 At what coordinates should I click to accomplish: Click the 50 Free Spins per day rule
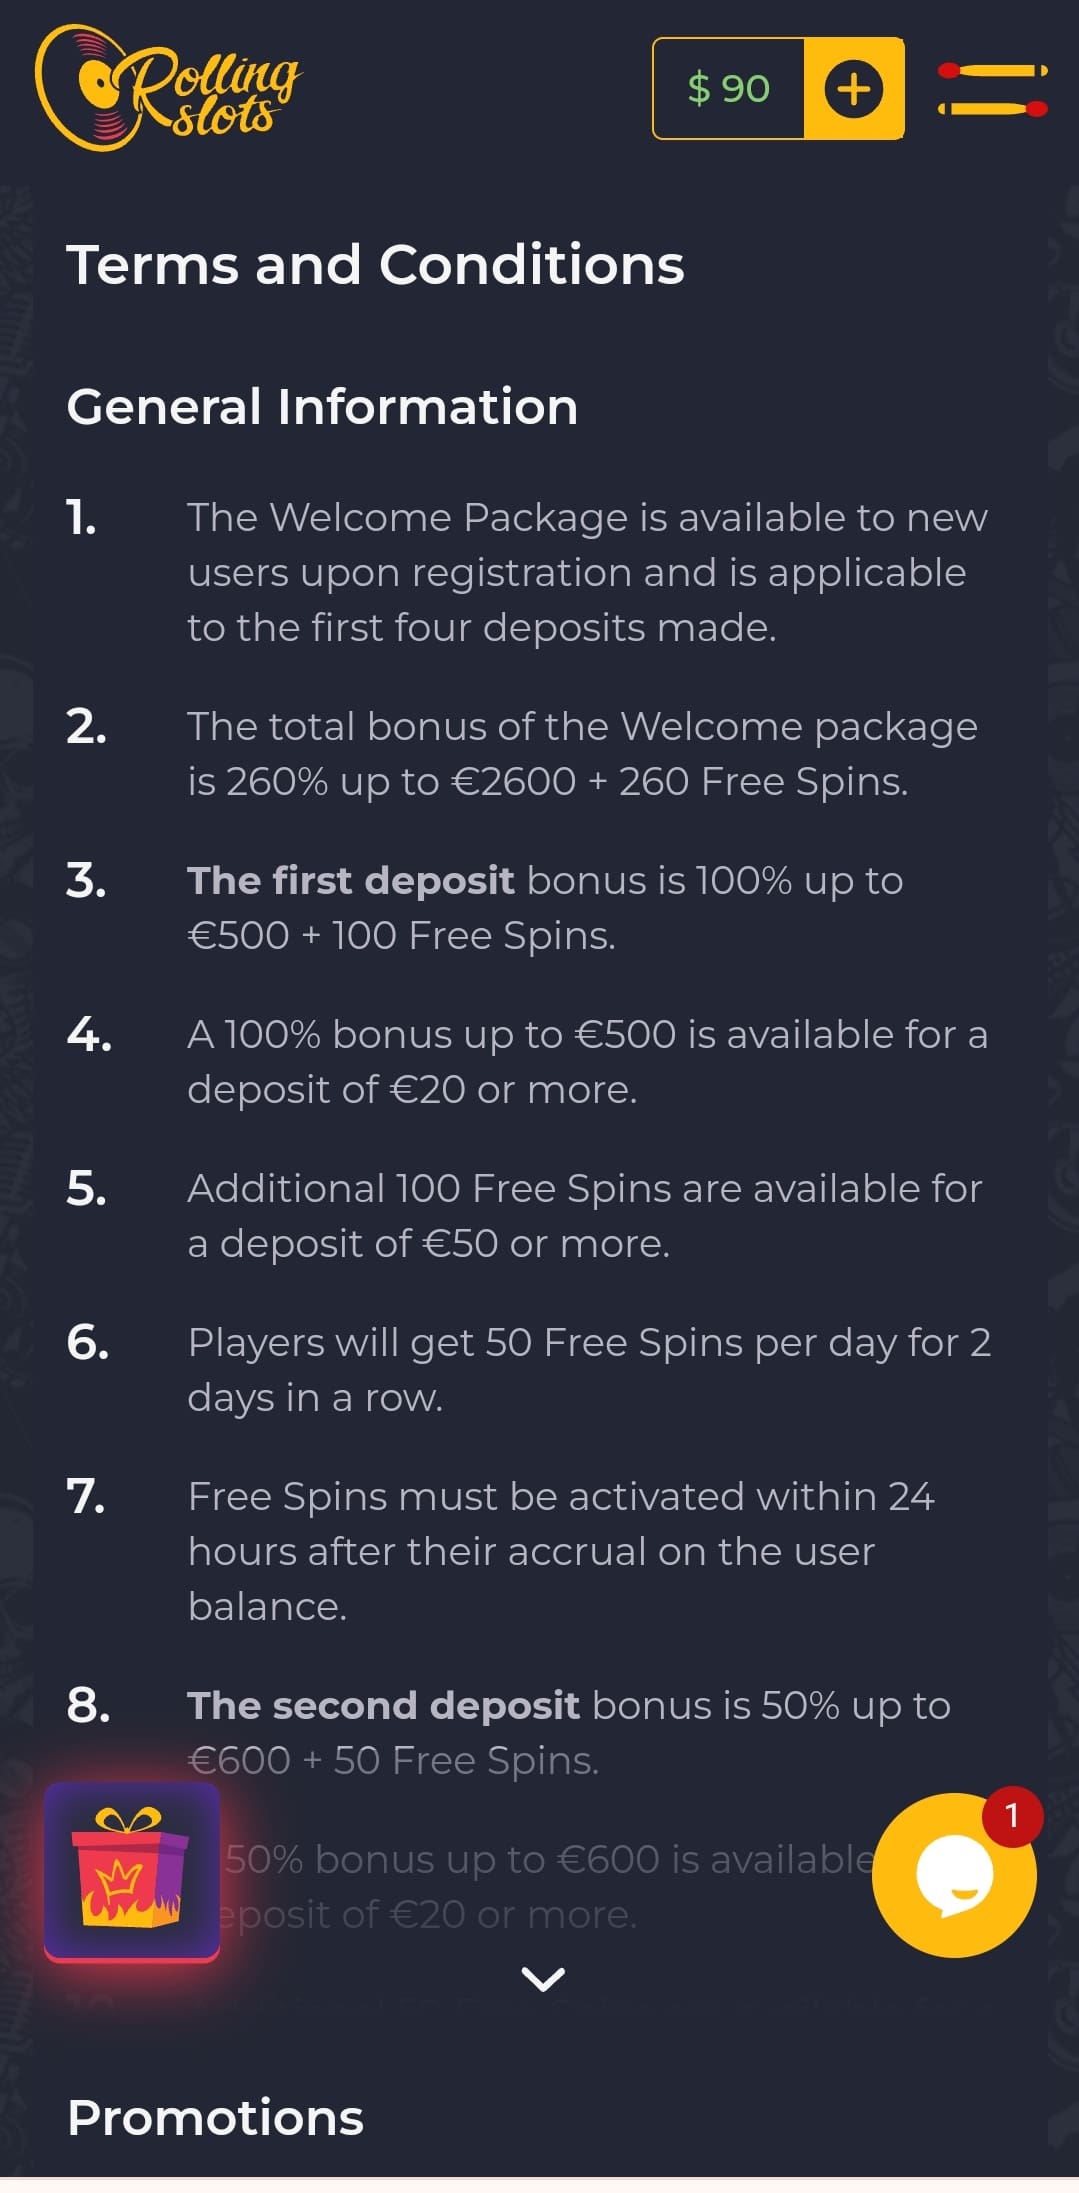click(x=589, y=1370)
